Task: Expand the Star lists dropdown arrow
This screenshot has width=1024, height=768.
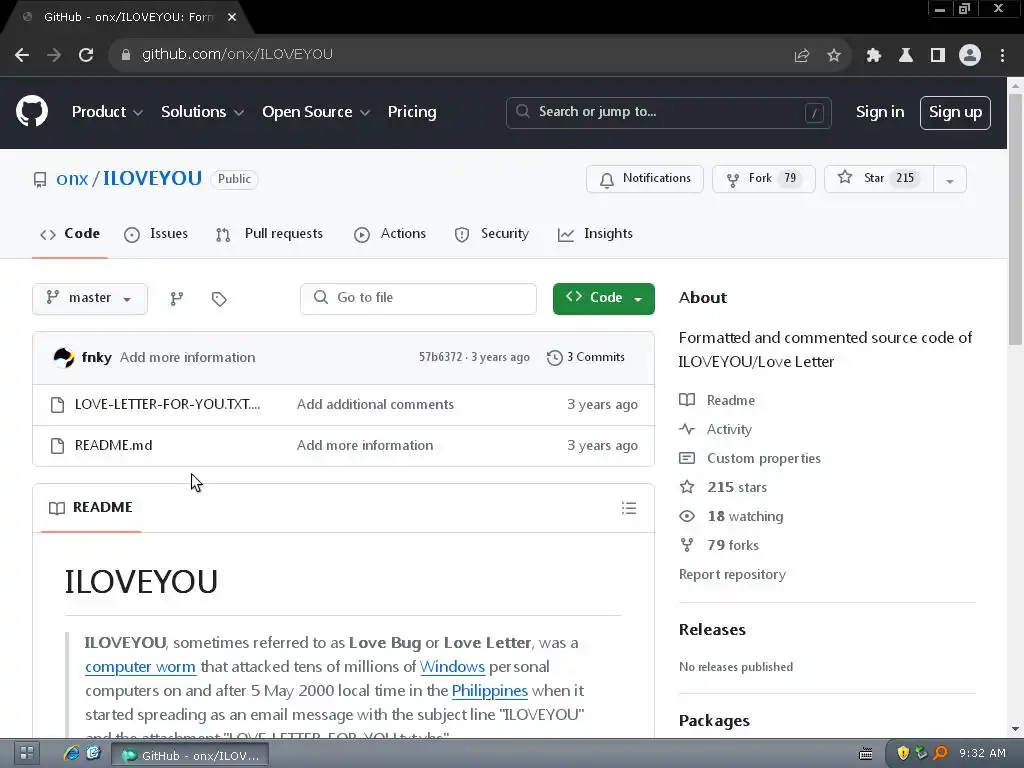Action: [950, 180]
